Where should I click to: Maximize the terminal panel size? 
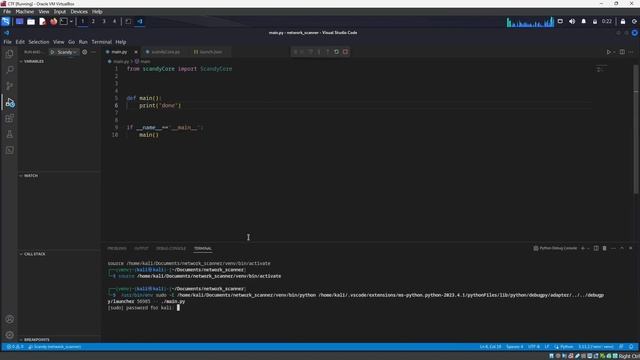pyautogui.click(x=622, y=248)
